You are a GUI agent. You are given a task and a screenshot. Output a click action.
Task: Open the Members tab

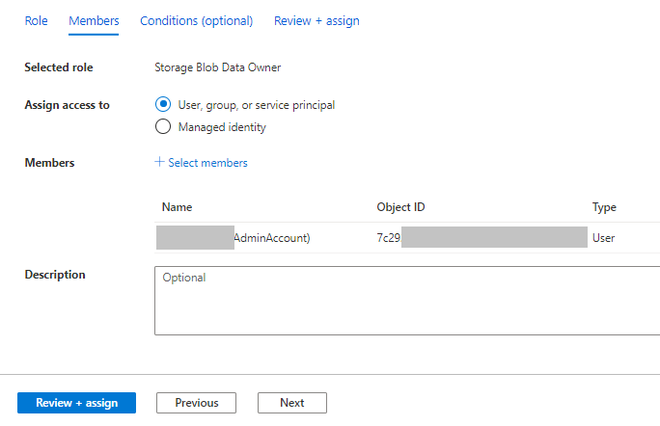[94, 21]
